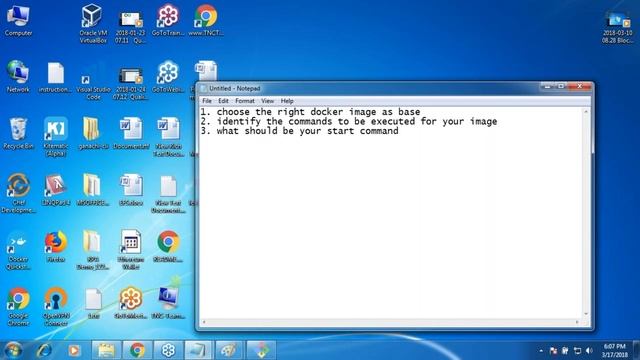Select the instruction text file icon
The height and width of the screenshot is (360, 640).
click(56, 78)
